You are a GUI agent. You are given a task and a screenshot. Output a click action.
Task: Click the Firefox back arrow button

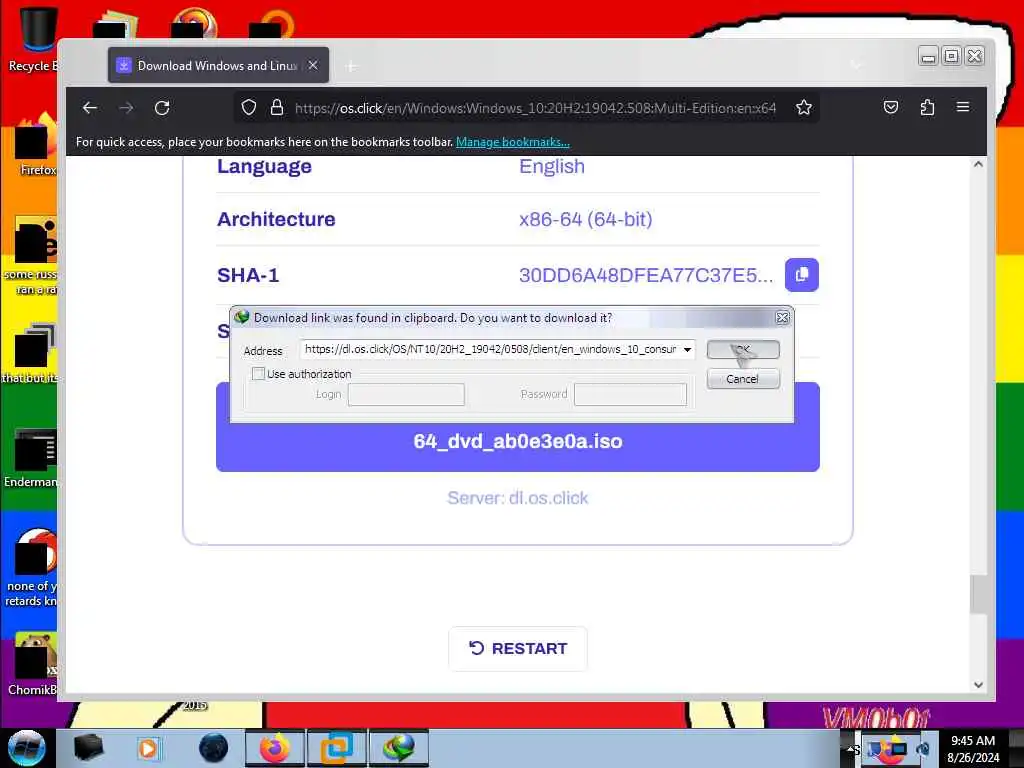[x=90, y=108]
